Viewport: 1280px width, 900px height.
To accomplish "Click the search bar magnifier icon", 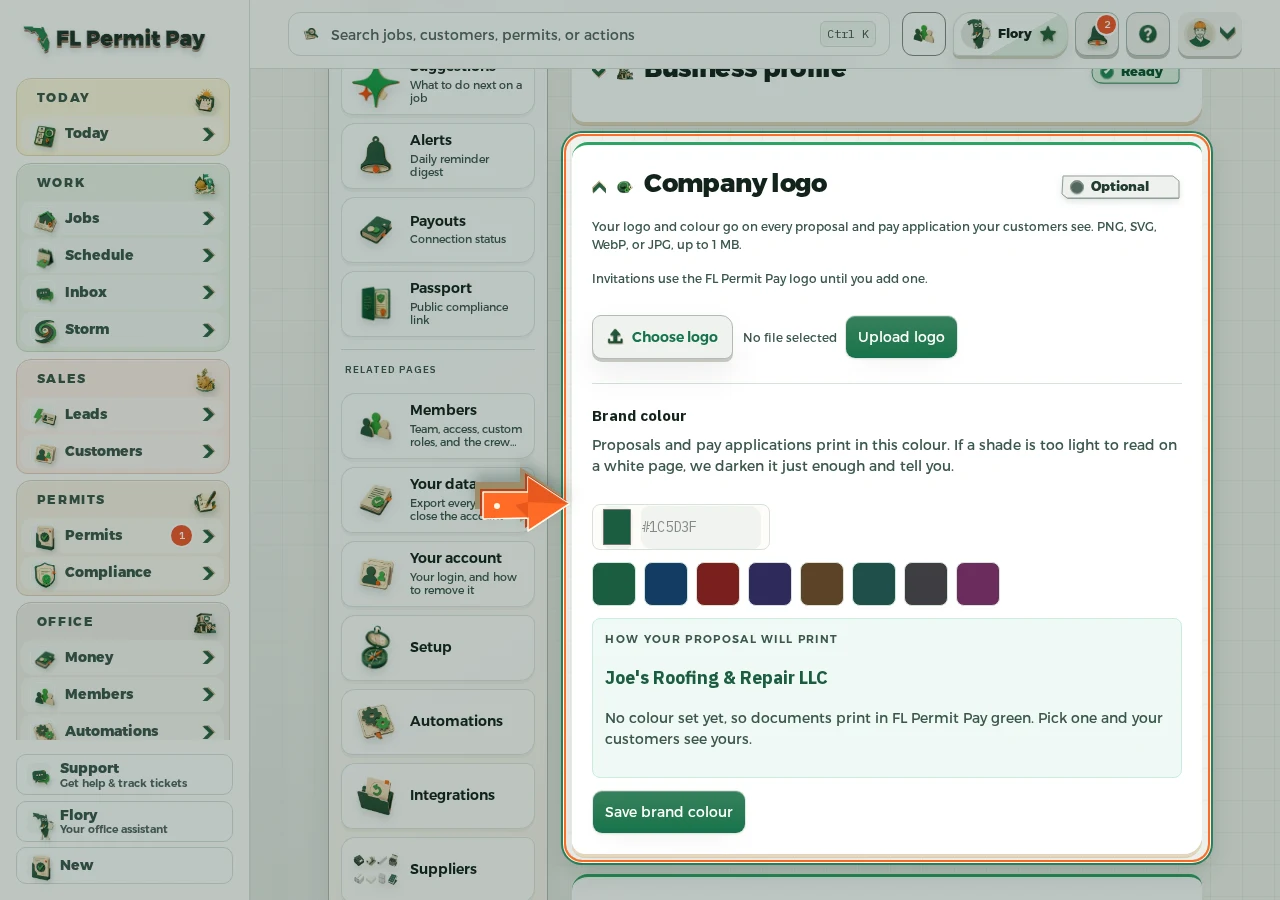I will (311, 34).
